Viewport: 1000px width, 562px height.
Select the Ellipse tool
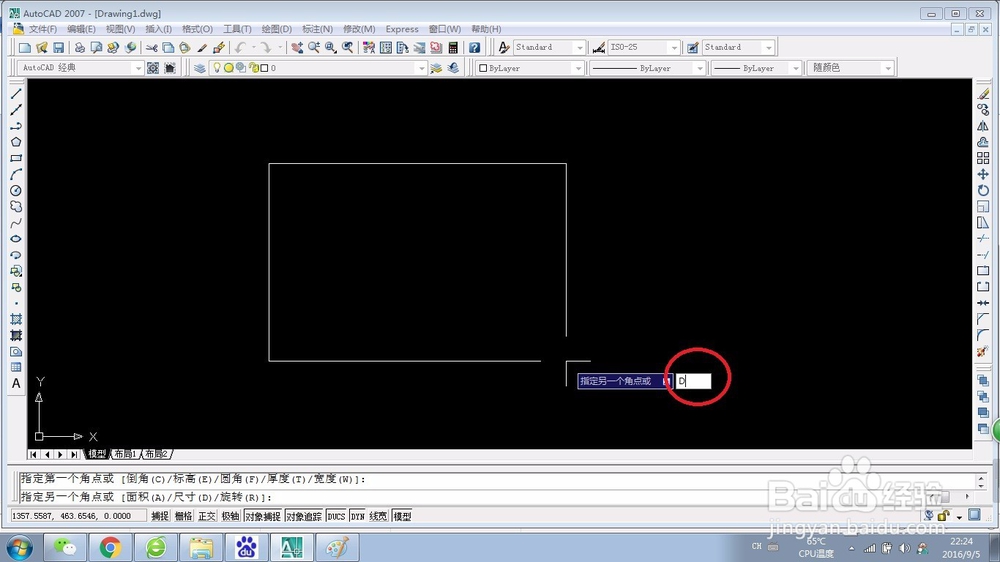pyautogui.click(x=16, y=239)
